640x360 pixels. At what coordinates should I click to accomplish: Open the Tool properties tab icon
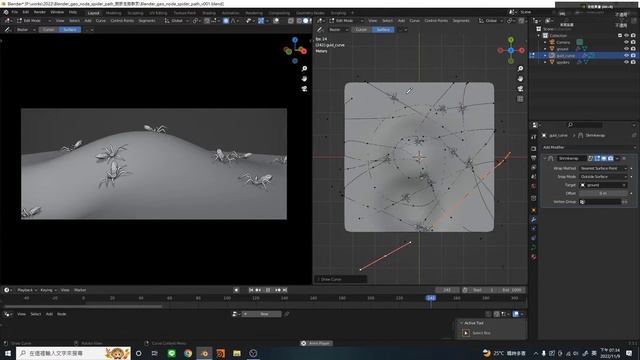(533, 137)
